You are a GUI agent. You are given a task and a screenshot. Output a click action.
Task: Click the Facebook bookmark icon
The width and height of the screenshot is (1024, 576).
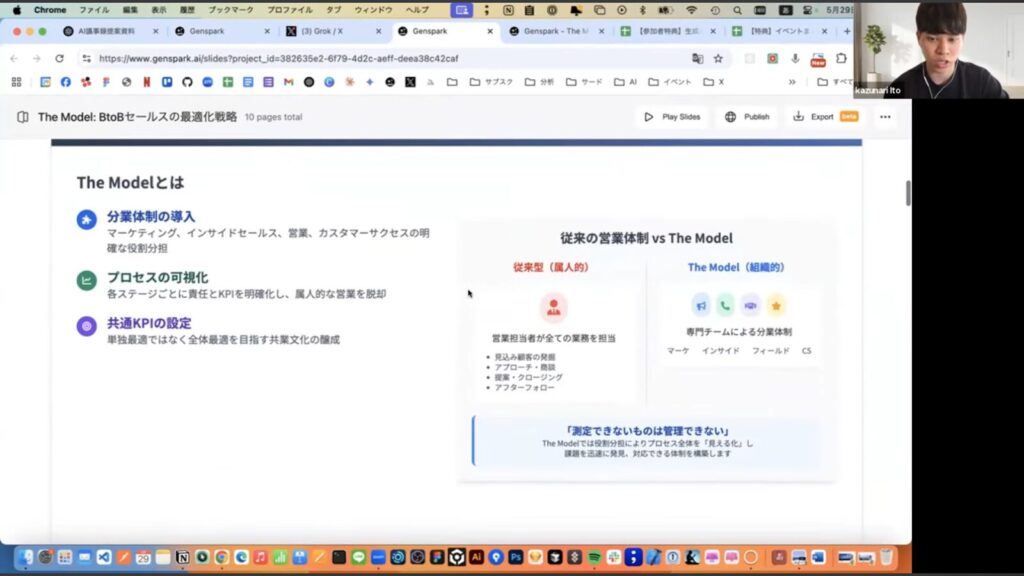tap(65, 82)
